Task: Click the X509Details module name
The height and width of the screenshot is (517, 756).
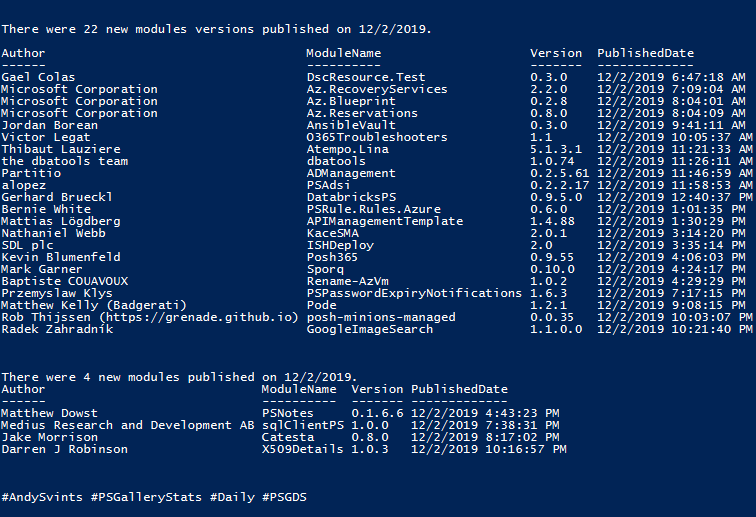Action: pyautogui.click(x=303, y=449)
